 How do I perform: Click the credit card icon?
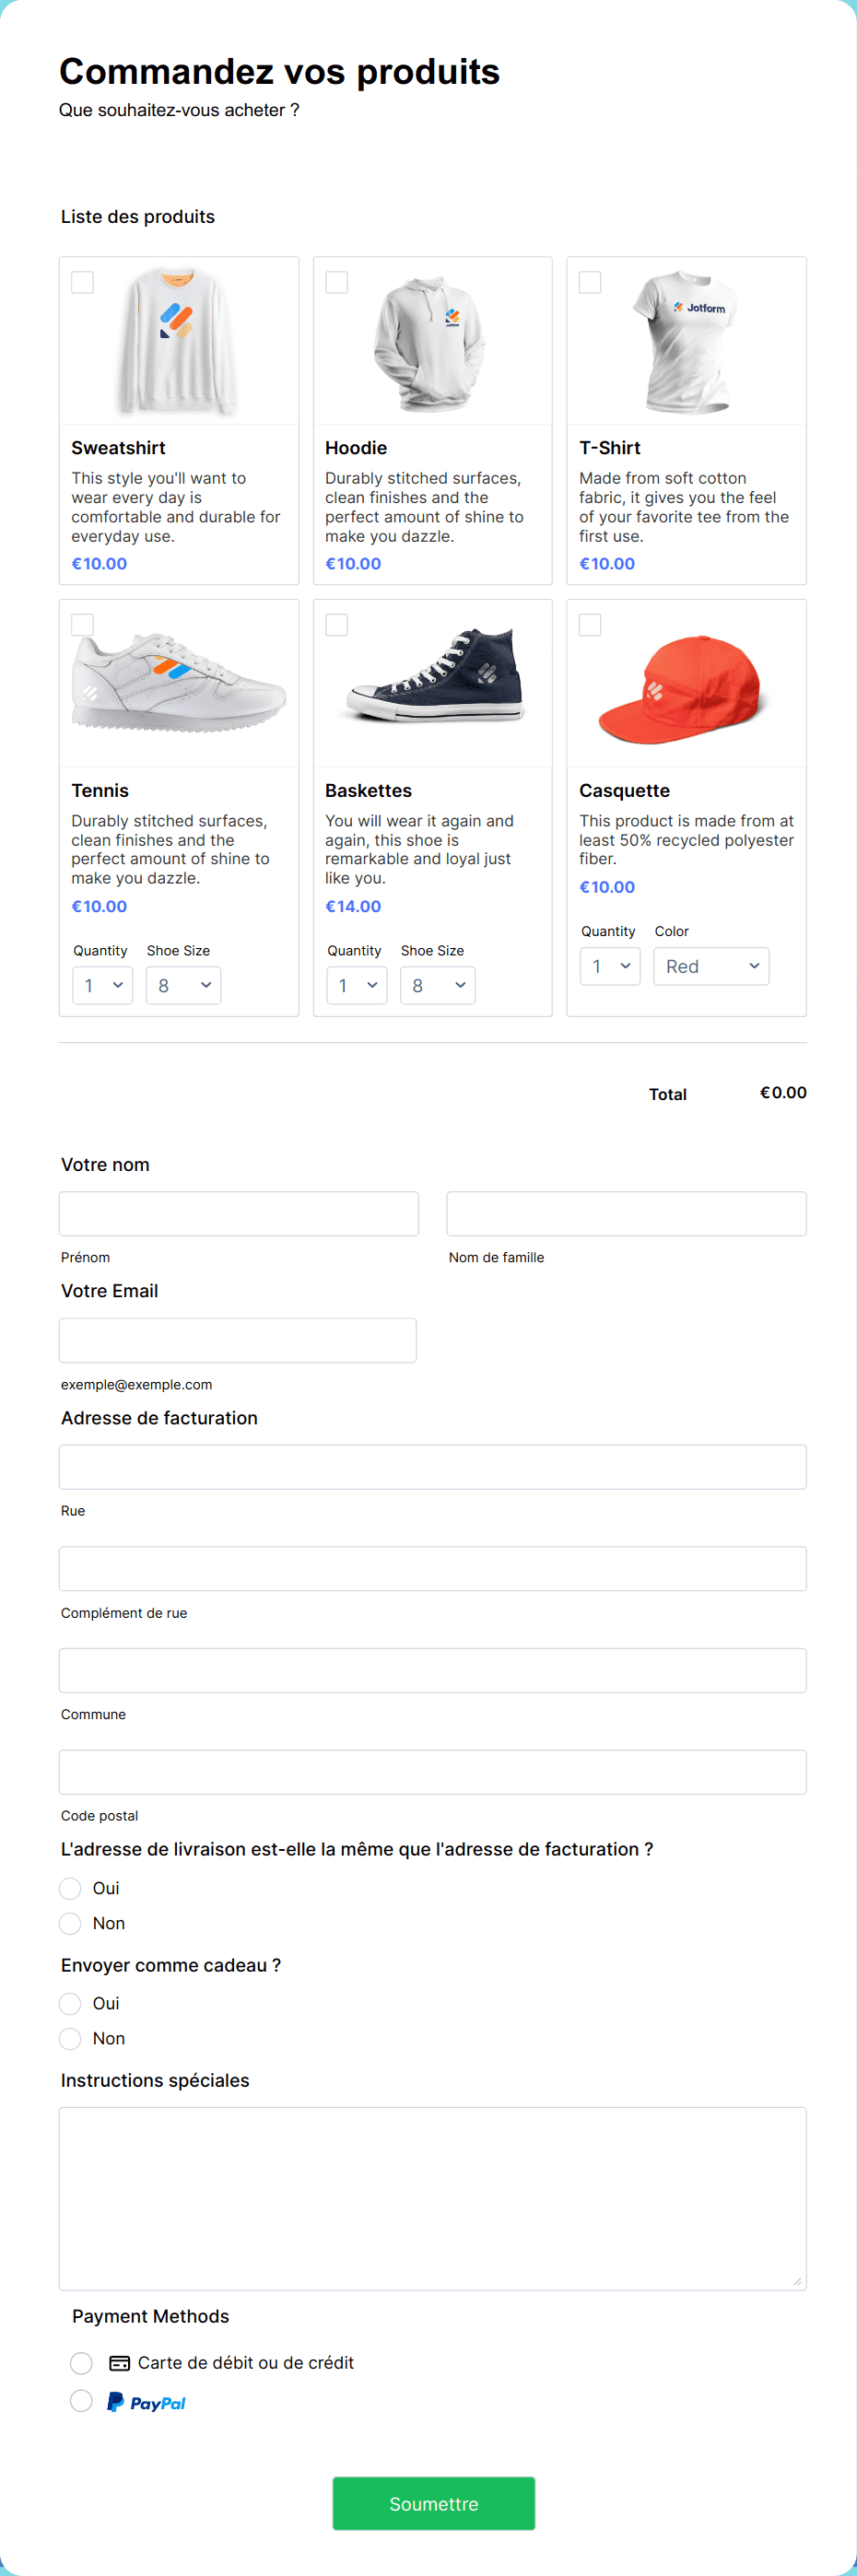(x=119, y=2363)
